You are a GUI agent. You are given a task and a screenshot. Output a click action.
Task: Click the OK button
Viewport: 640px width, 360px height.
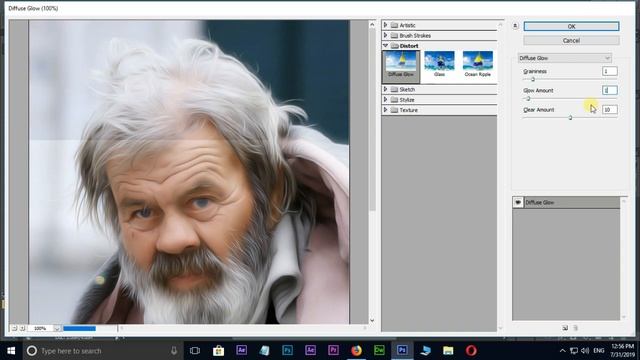pos(571,26)
